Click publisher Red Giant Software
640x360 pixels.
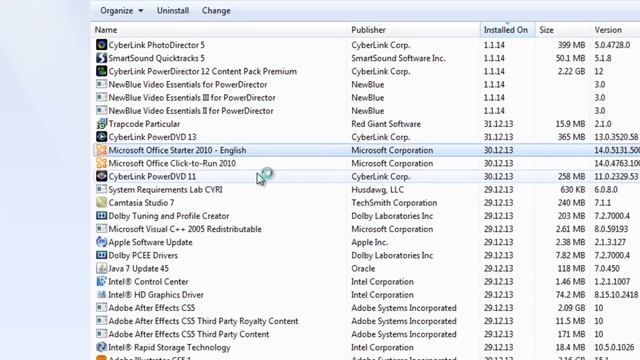click(386, 124)
